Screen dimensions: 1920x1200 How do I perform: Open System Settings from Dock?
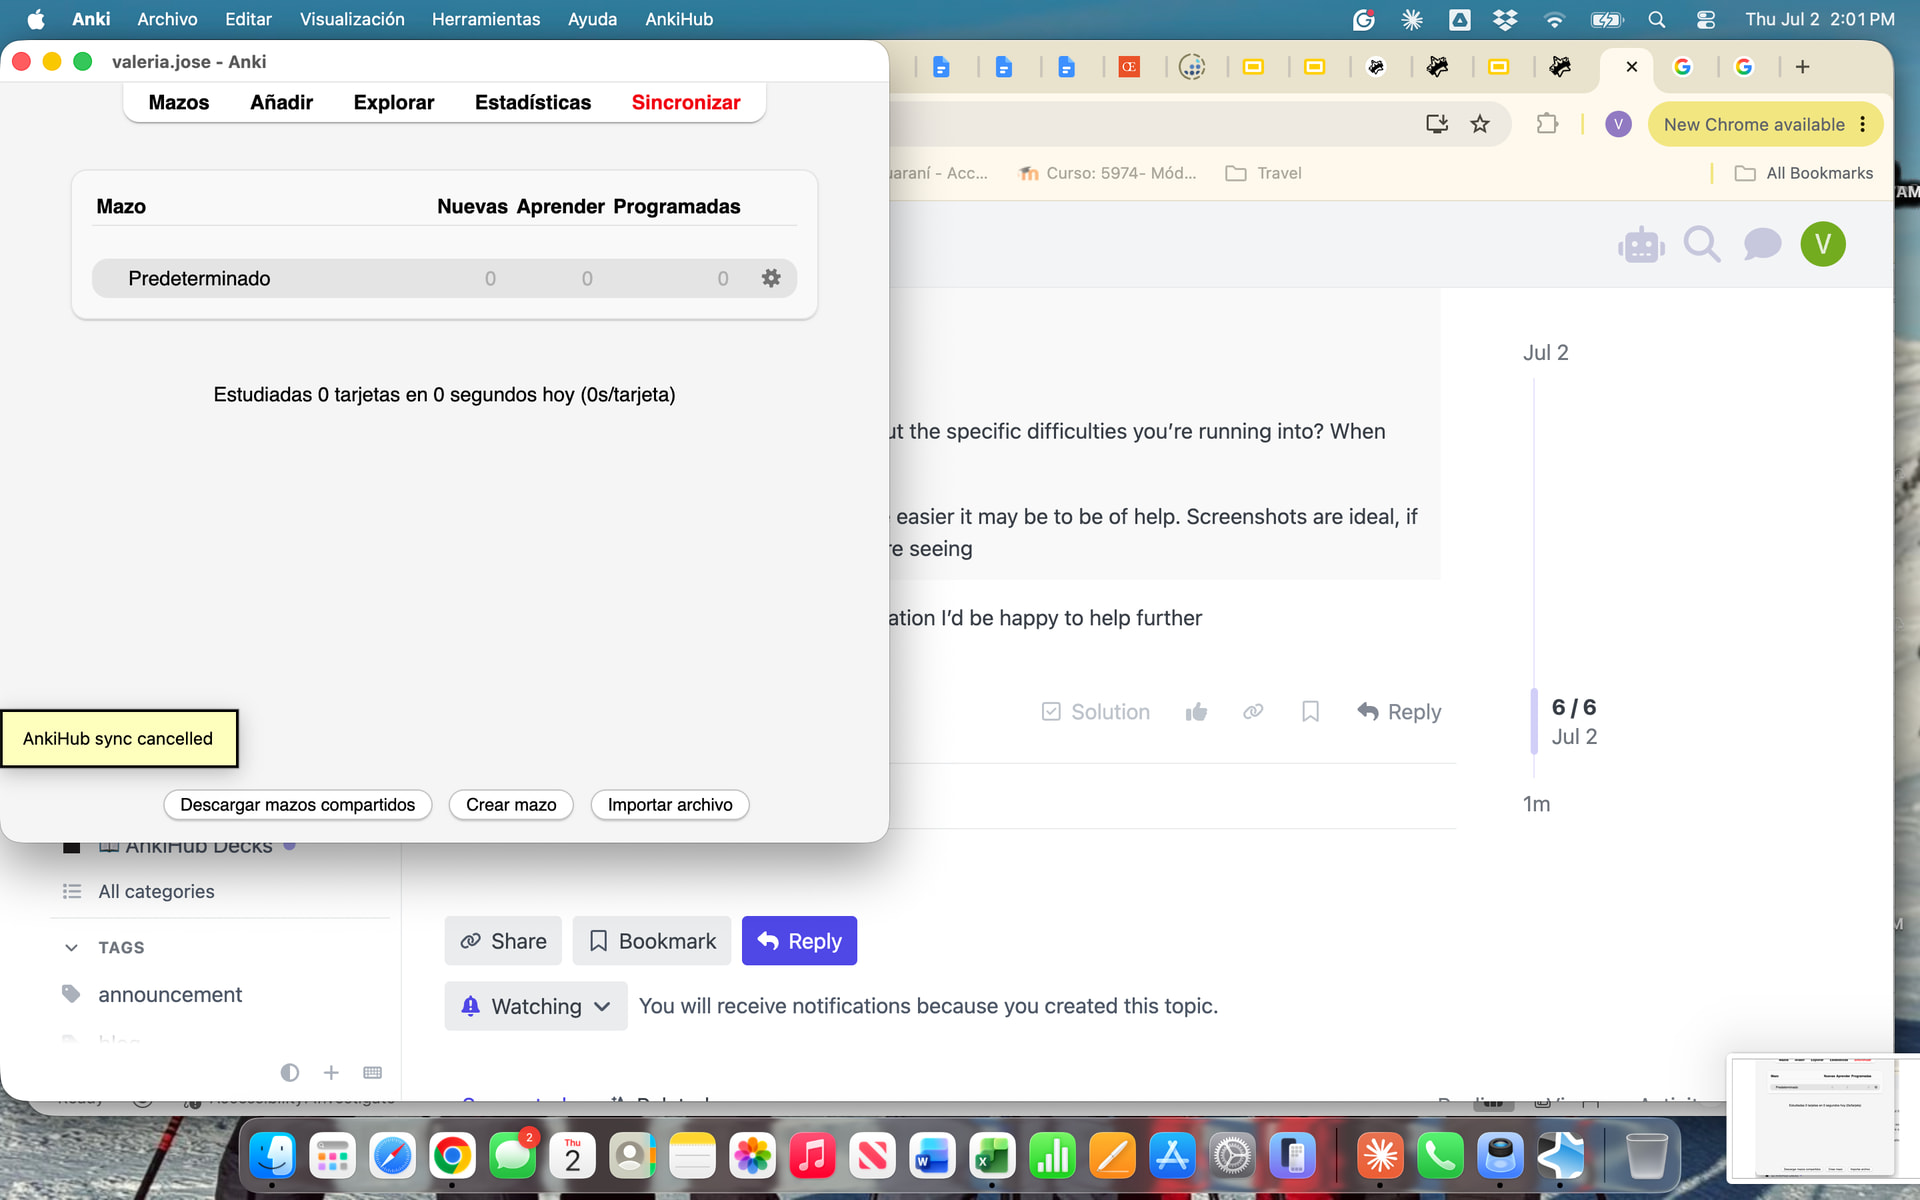[1232, 1156]
